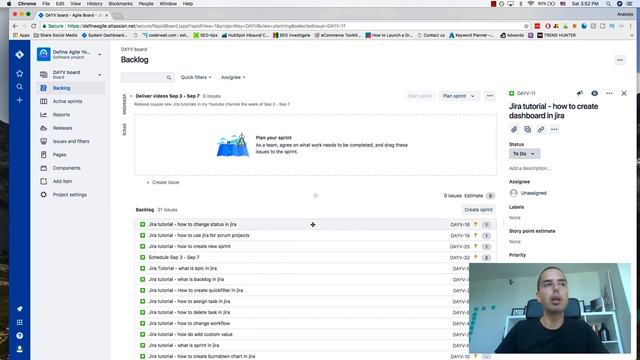
Task: Click the create plus icon in sidebar
Action: click(x=19, y=100)
